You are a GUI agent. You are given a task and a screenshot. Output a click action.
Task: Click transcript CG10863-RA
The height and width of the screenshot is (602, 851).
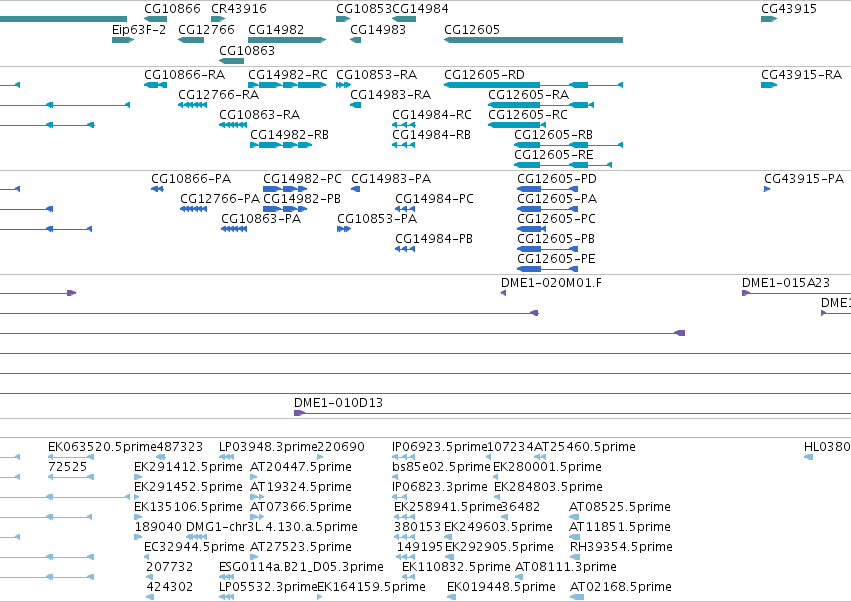point(259,115)
